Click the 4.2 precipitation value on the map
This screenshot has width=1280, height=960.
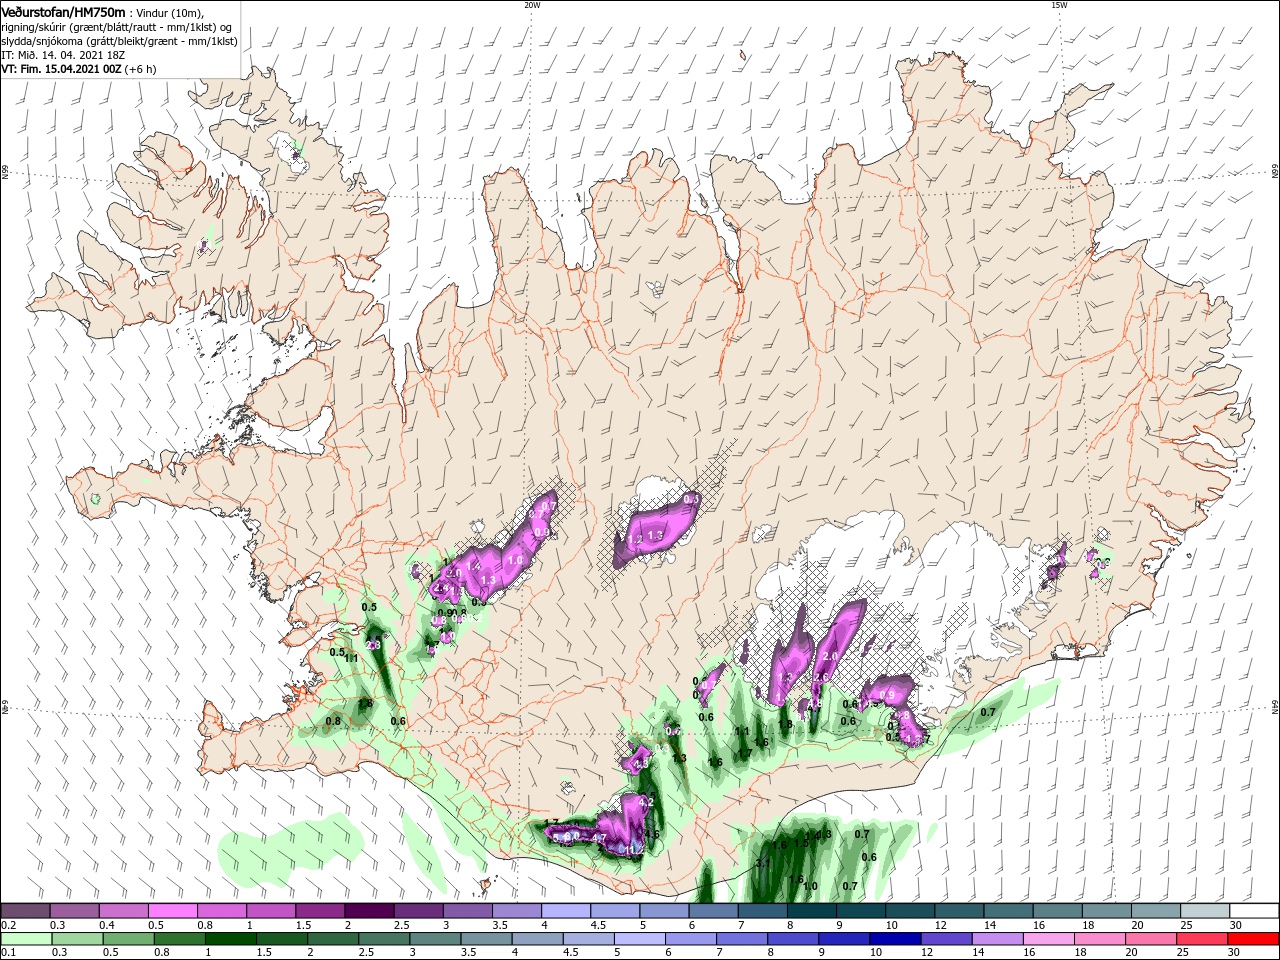tap(645, 801)
